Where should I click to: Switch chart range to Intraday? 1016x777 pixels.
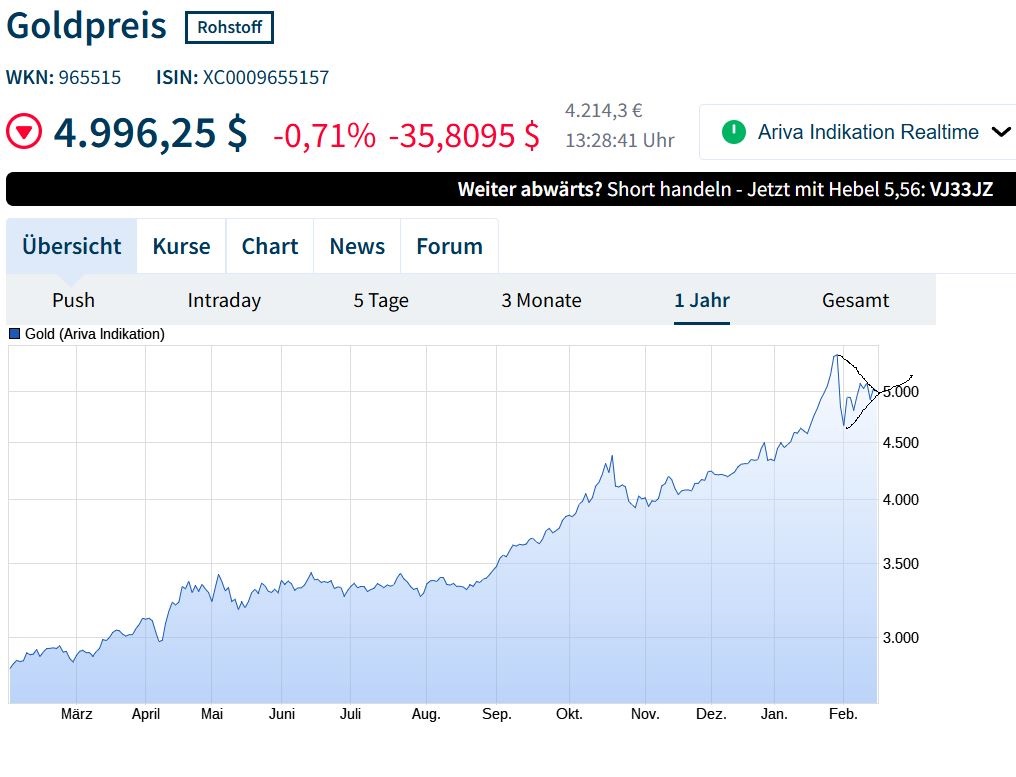pyautogui.click(x=224, y=300)
